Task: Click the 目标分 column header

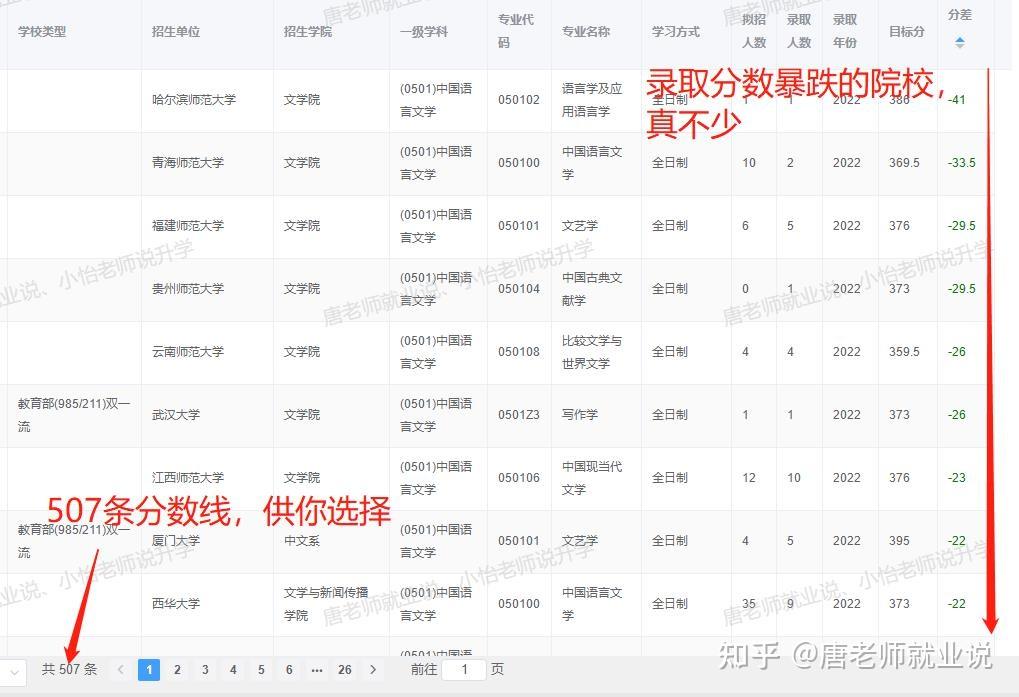Action: coord(907,32)
